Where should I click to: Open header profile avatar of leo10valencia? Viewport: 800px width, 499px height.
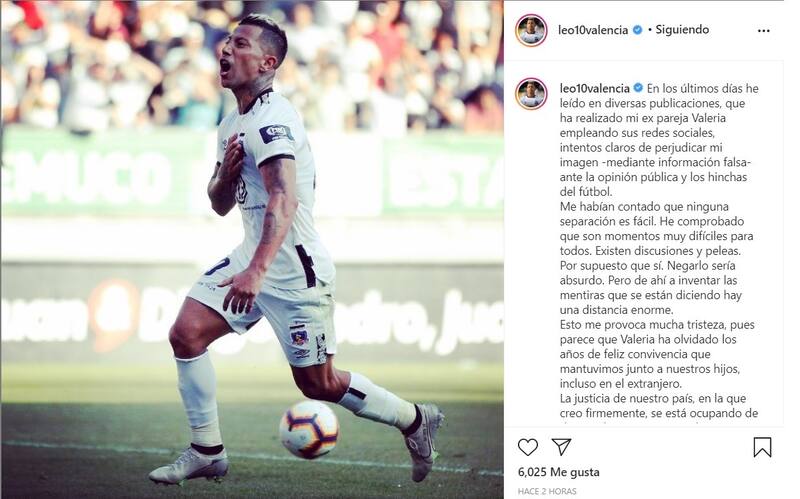pyautogui.click(x=531, y=31)
